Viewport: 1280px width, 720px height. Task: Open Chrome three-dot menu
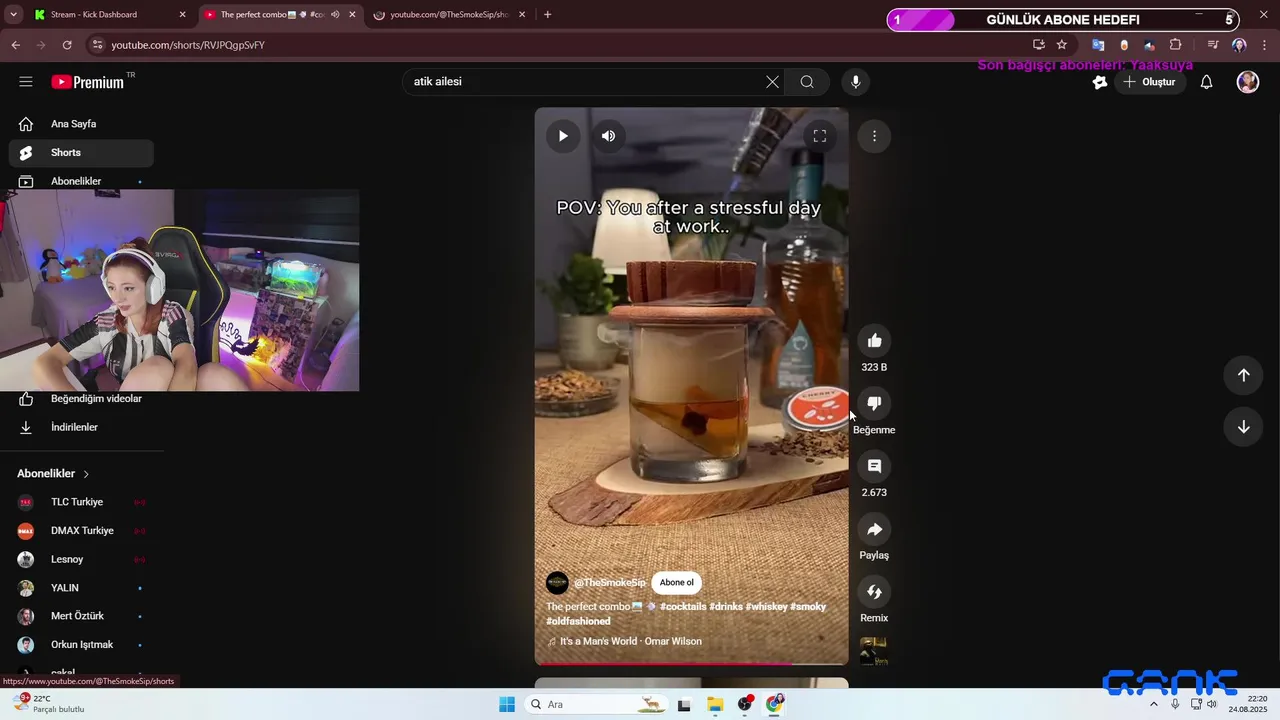point(1265,45)
